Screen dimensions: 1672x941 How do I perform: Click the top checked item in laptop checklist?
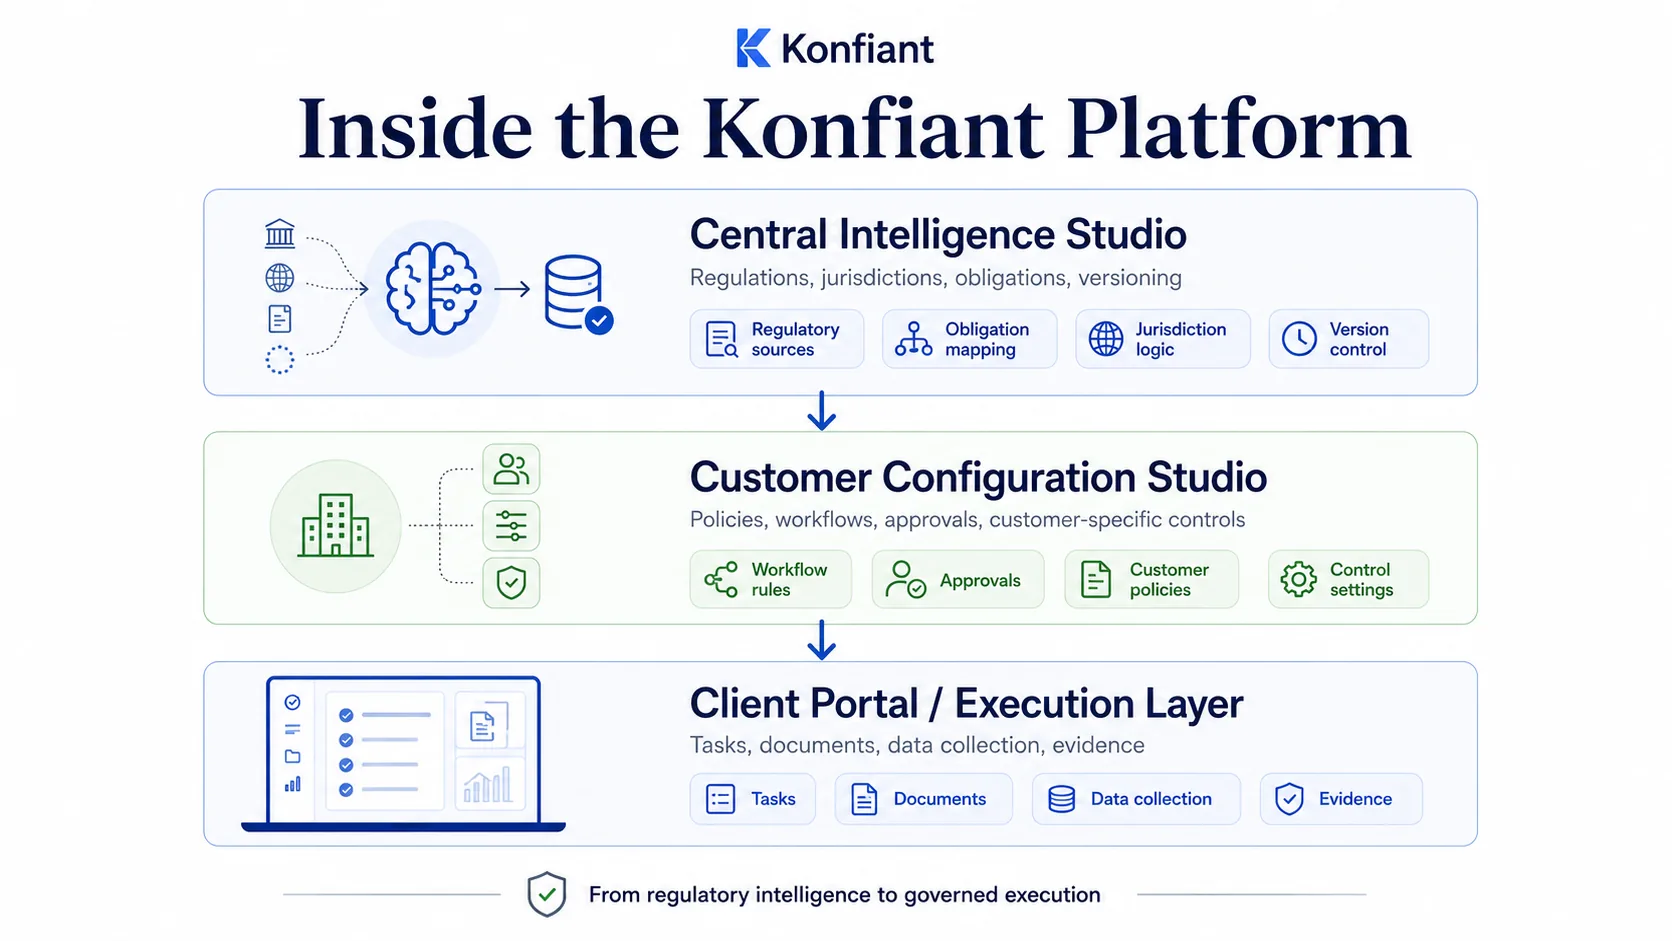coord(387,715)
